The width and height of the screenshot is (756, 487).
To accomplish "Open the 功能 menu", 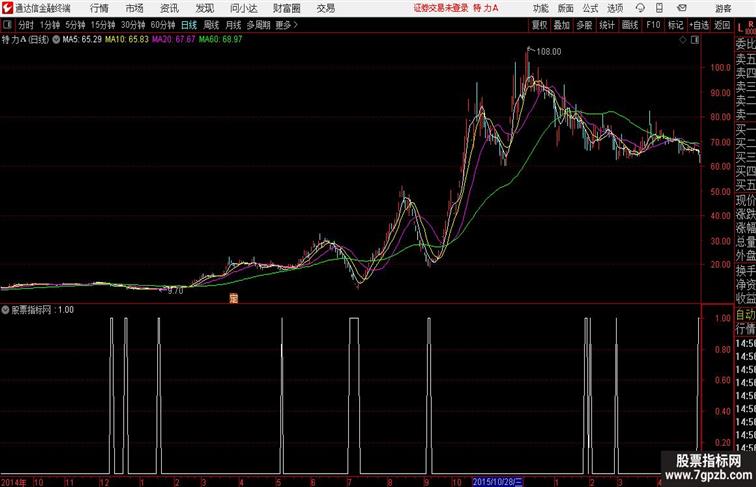I will pos(540,8).
